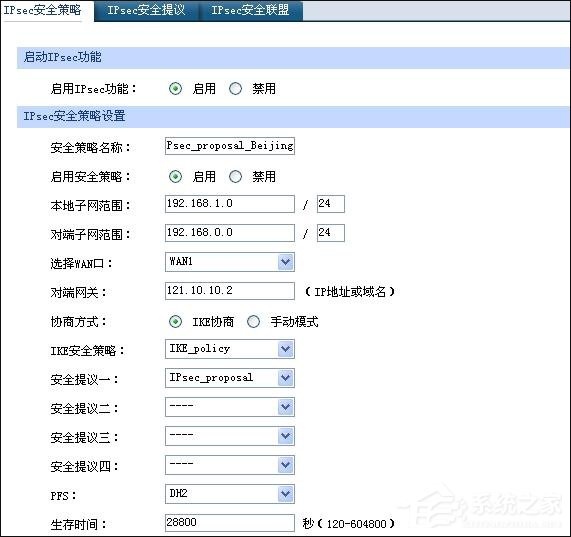The width and height of the screenshot is (571, 537).
Task: Click the 对端子网范围 IP address field
Action: pos(230,233)
